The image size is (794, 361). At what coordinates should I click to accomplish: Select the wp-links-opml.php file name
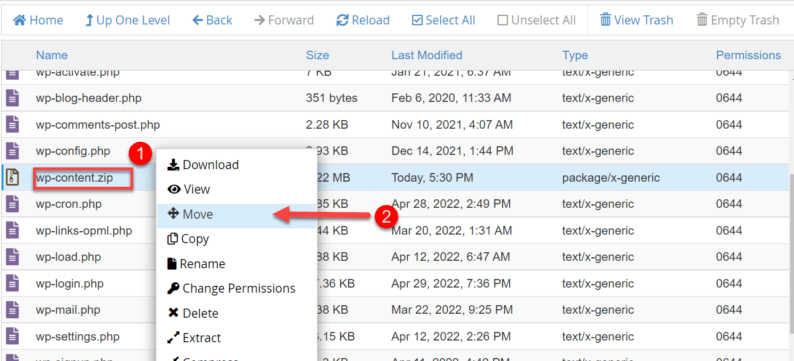[x=84, y=230]
